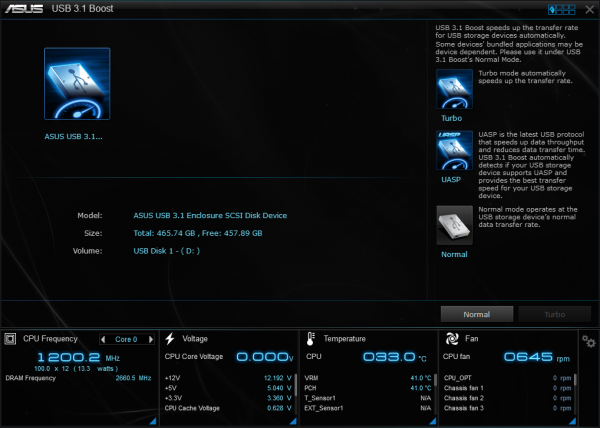This screenshot has height=428, width=600.
Task: Click the +5V voltage row
Action: tap(228, 388)
